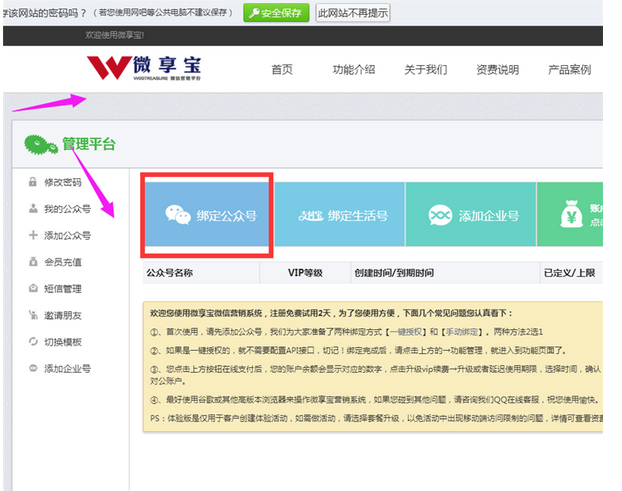Open 资费说明 in top navigation
This screenshot has width=622, height=491.
(497, 70)
